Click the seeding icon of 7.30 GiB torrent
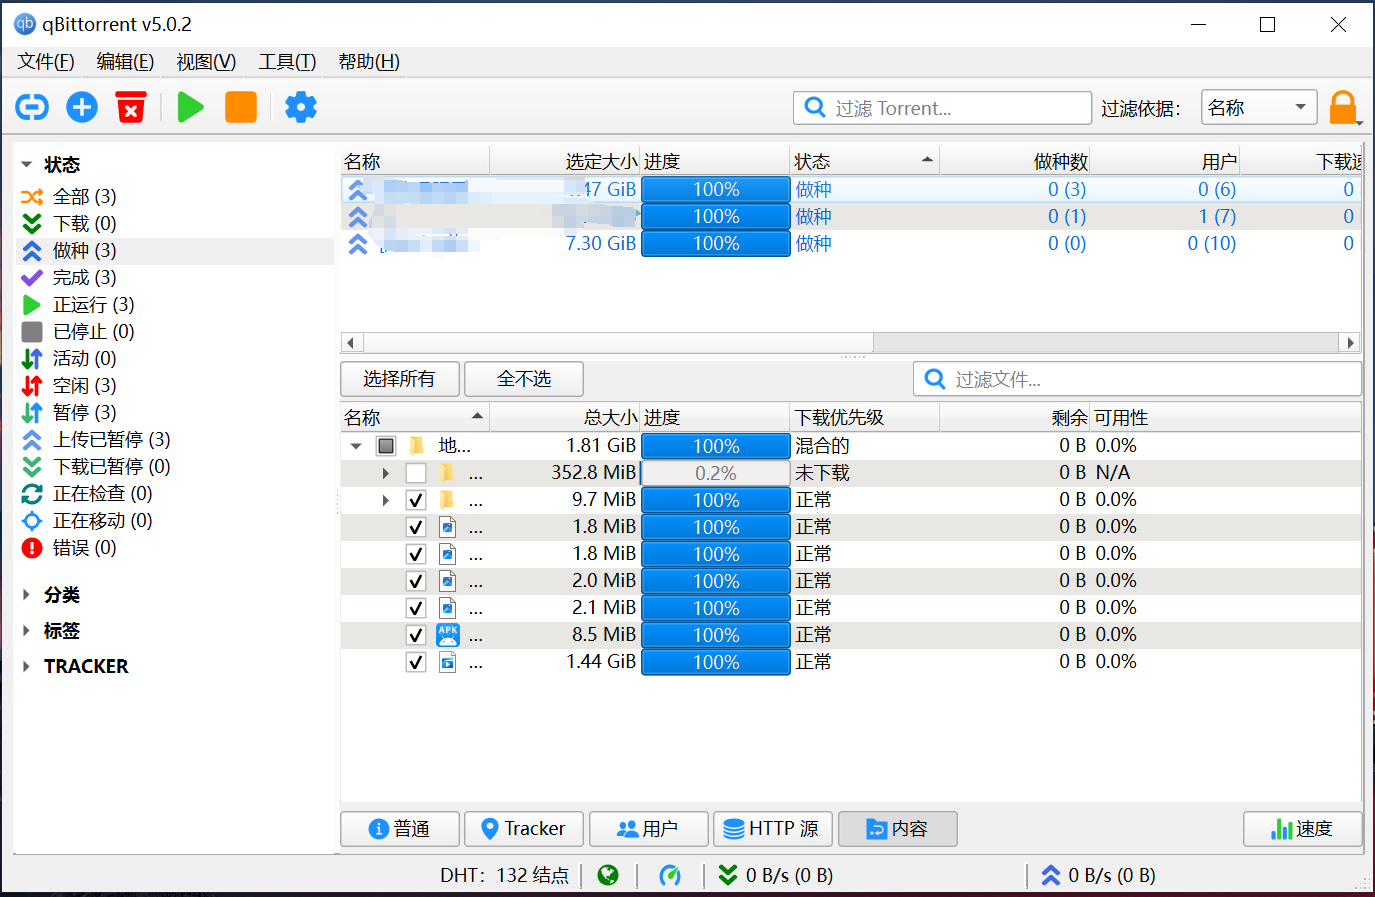The image size is (1375, 897). pyautogui.click(x=357, y=243)
